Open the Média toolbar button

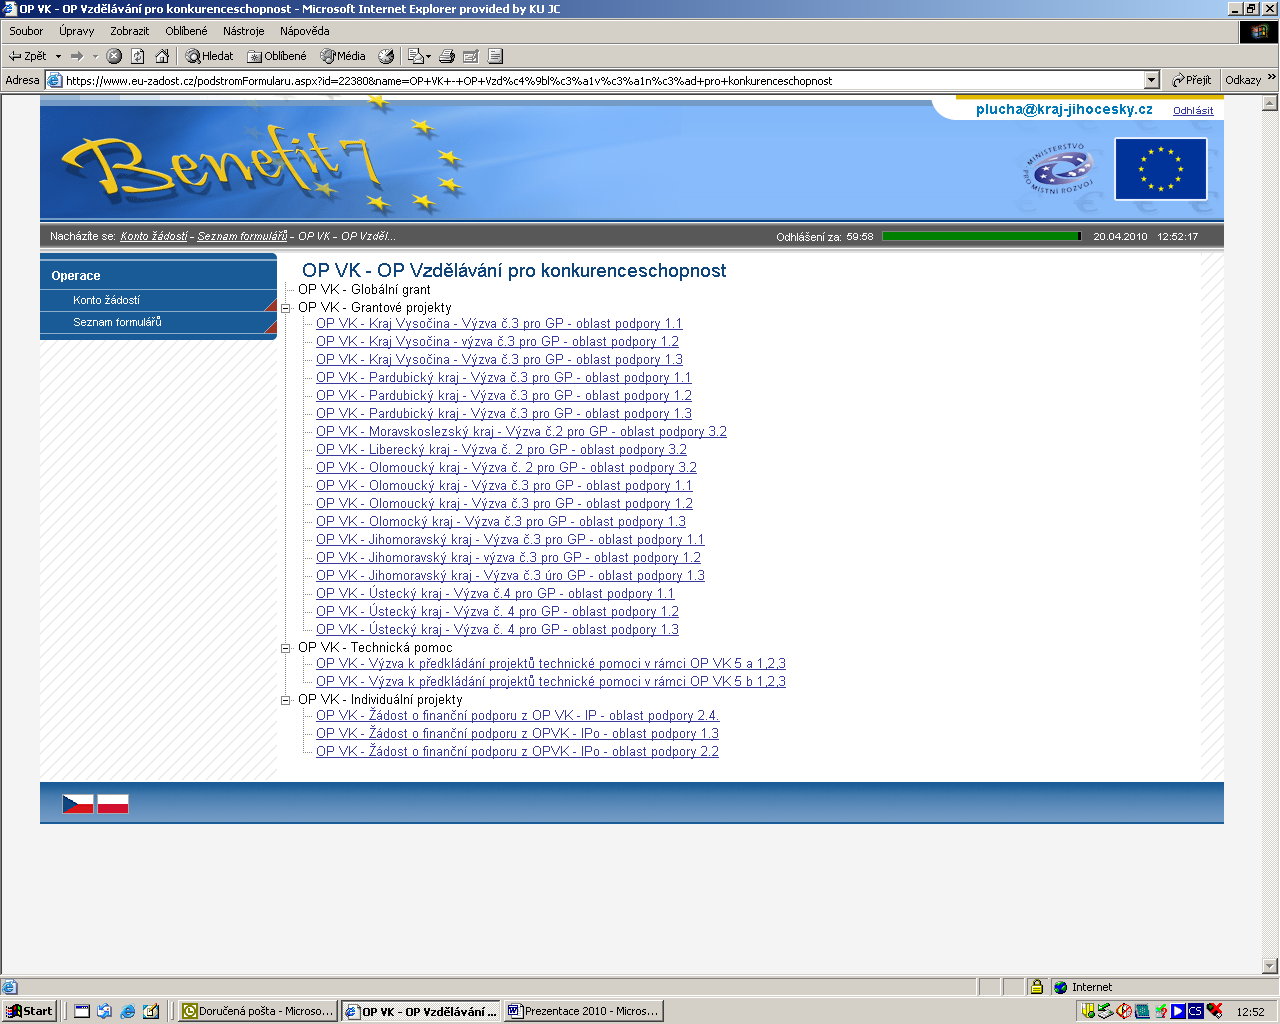343,56
